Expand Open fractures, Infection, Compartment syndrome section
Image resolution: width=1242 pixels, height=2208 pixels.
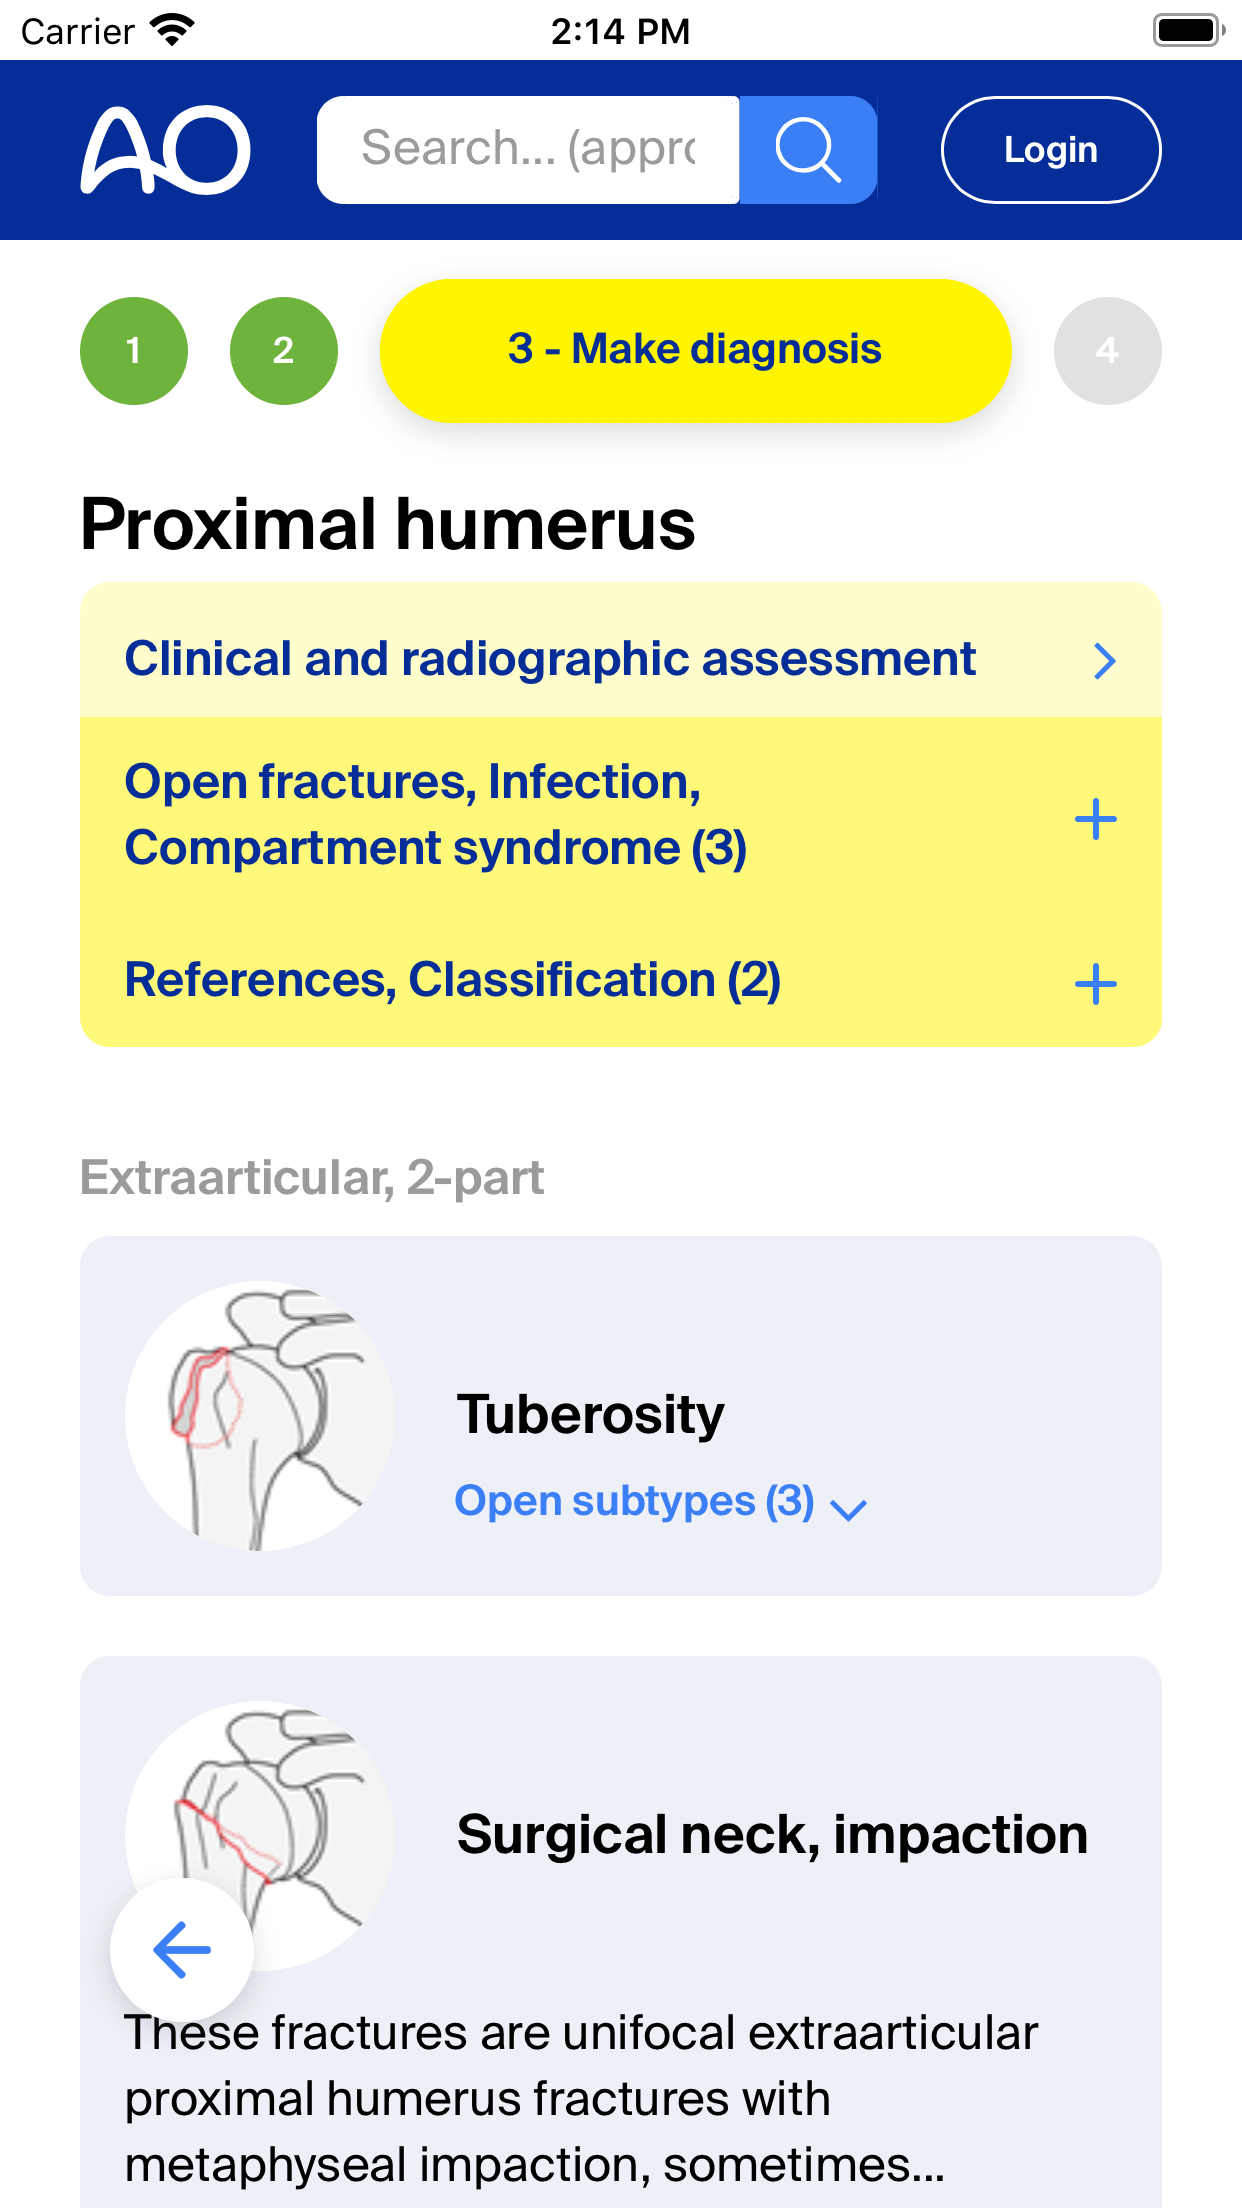click(x=435, y=814)
